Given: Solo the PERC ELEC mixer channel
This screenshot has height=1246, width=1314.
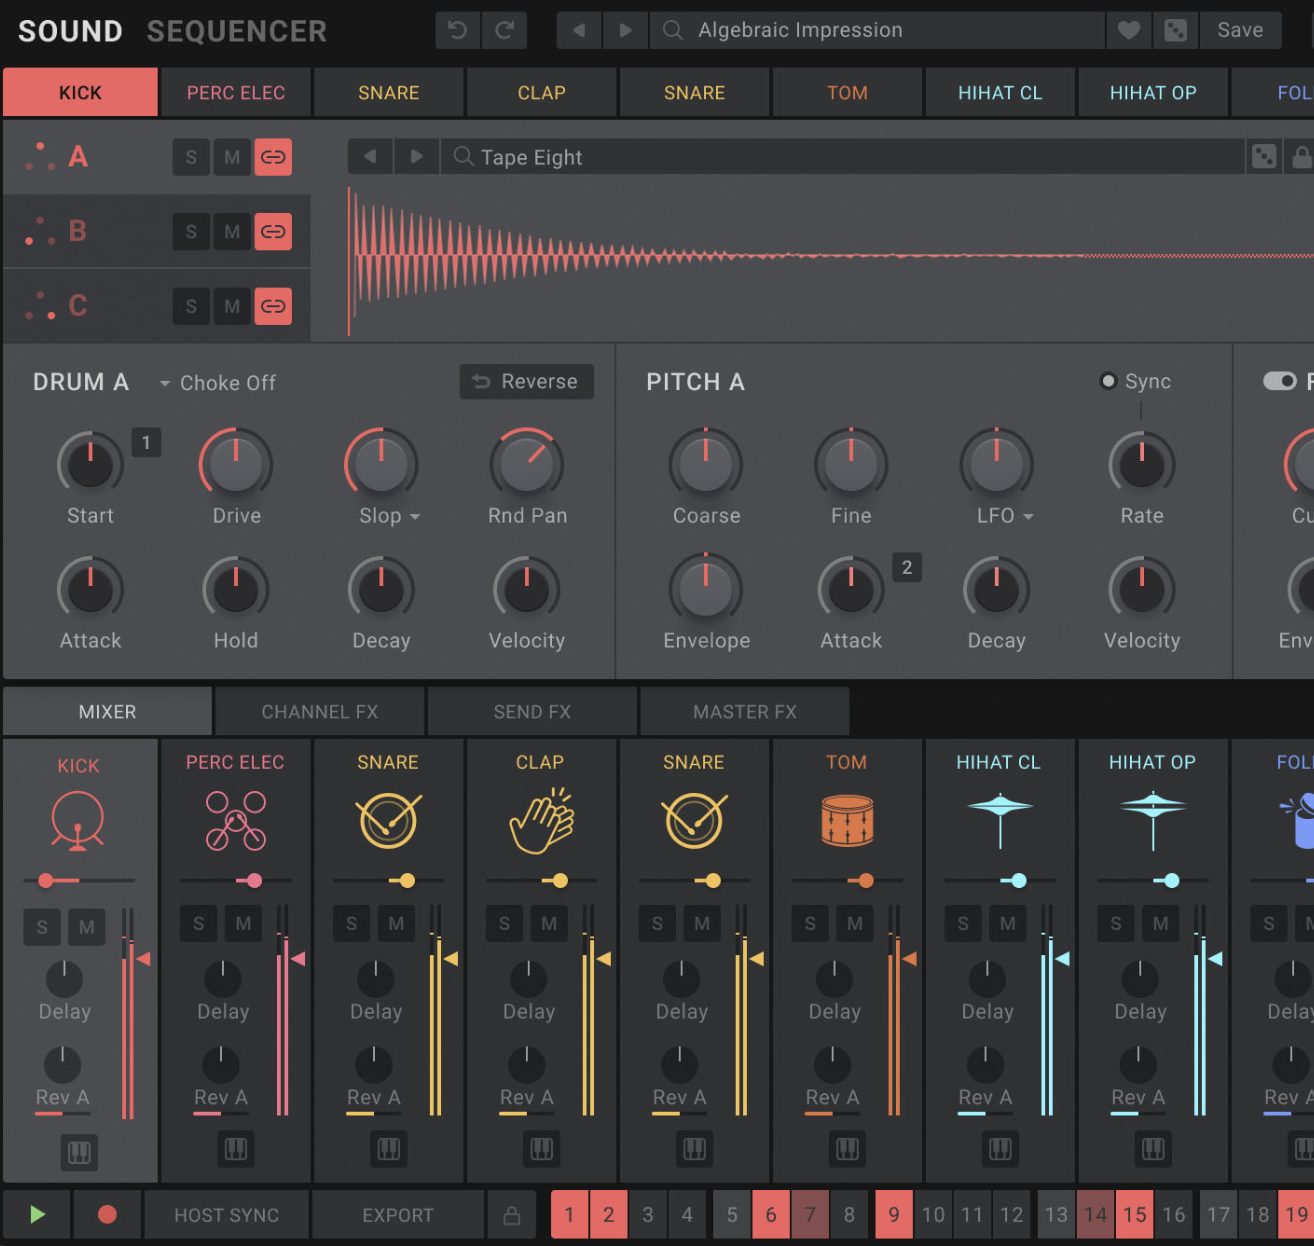Looking at the screenshot, I should [199, 924].
